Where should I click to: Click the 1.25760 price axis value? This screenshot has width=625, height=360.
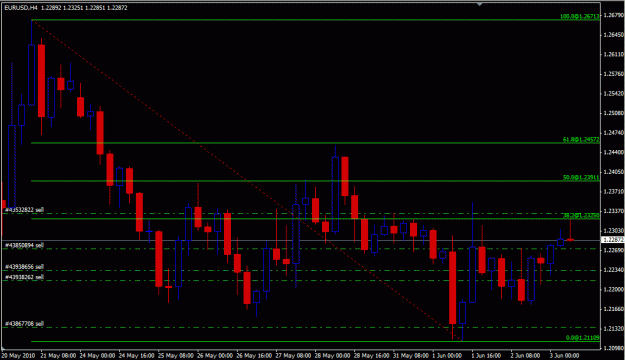[614, 74]
